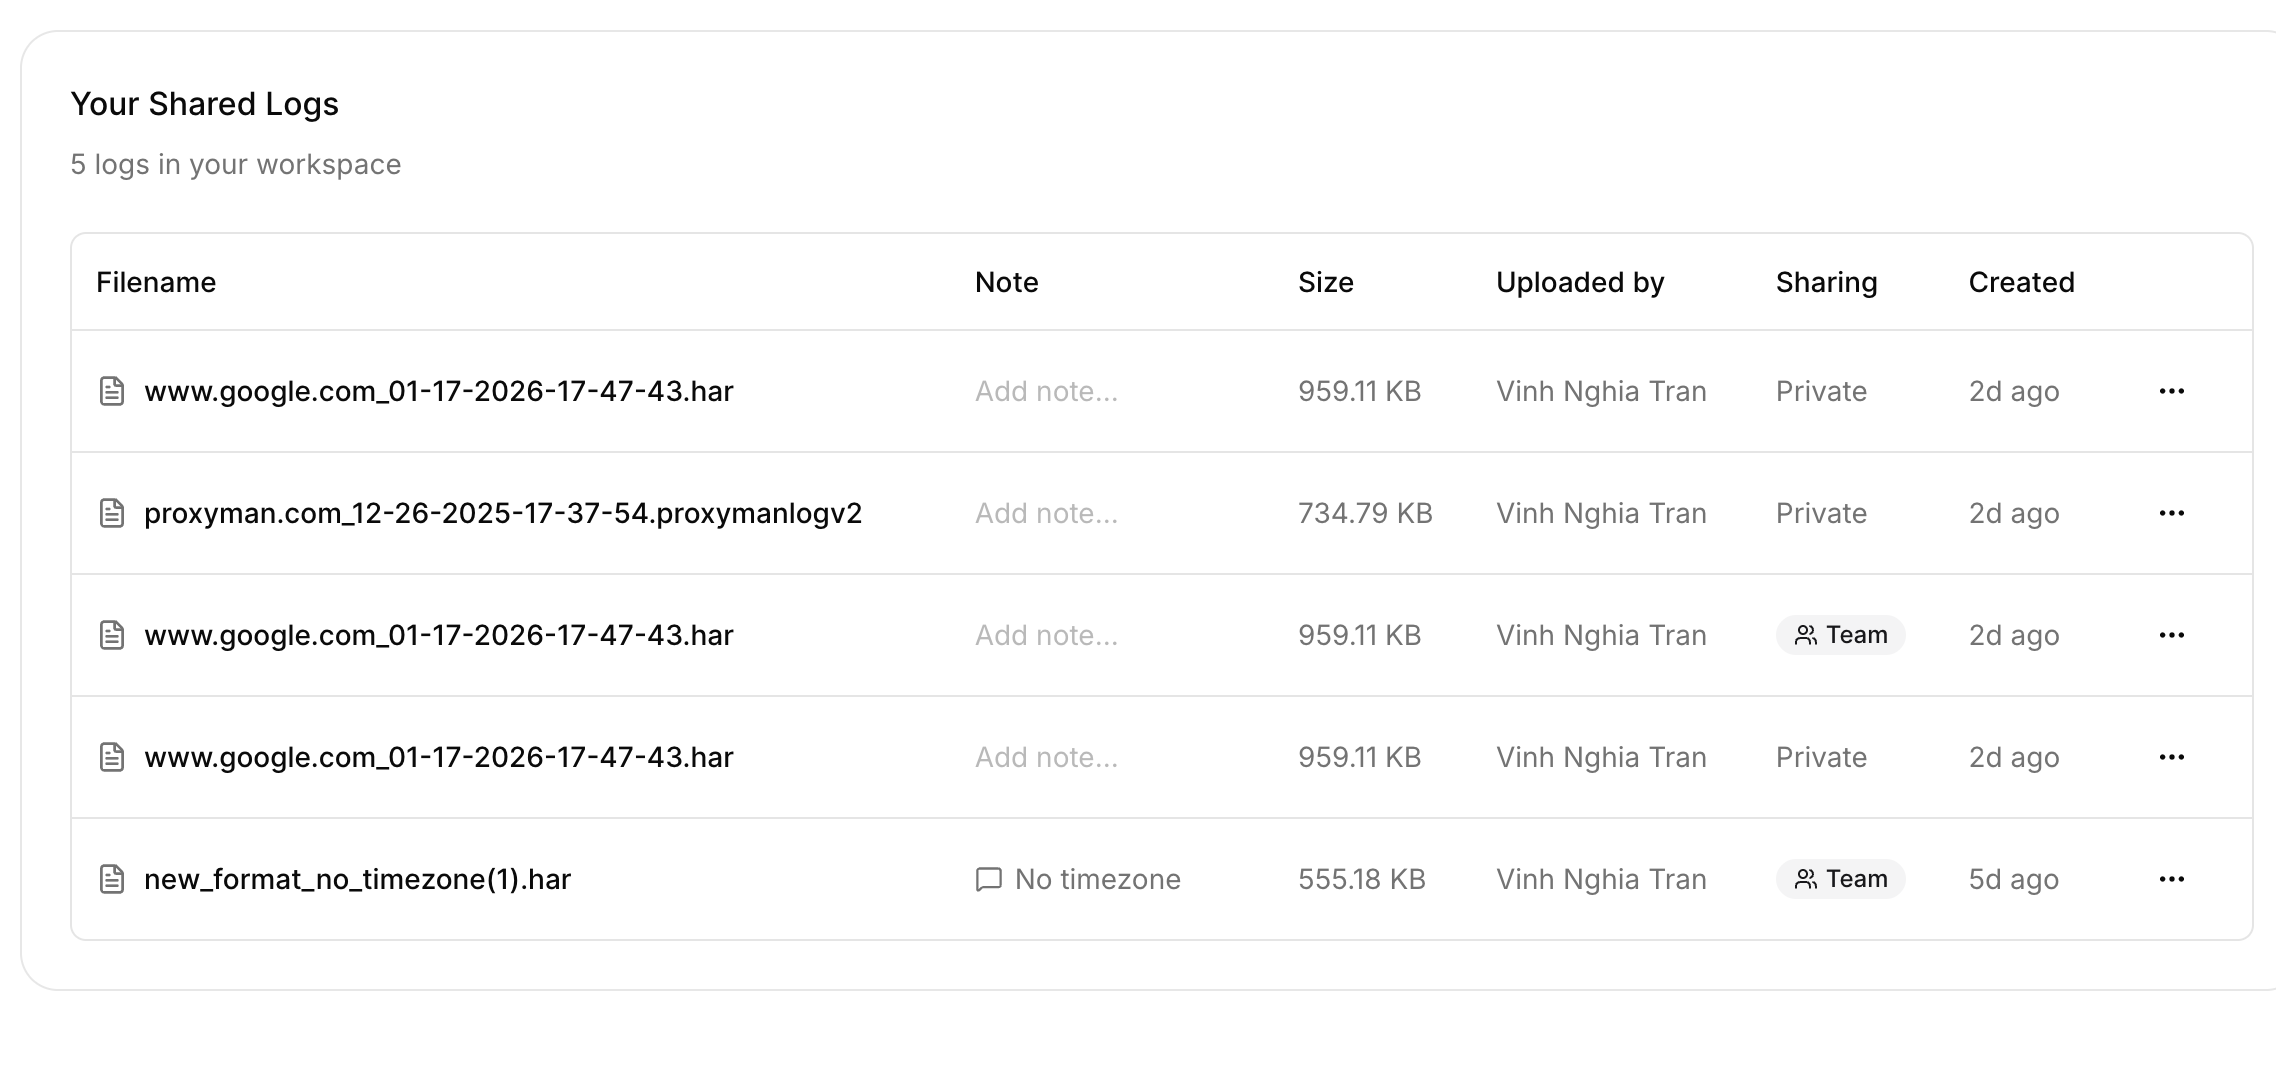Open the three-dot menu for the Team-shared google.com log
This screenshot has width=2276, height=1070.
(x=2171, y=635)
